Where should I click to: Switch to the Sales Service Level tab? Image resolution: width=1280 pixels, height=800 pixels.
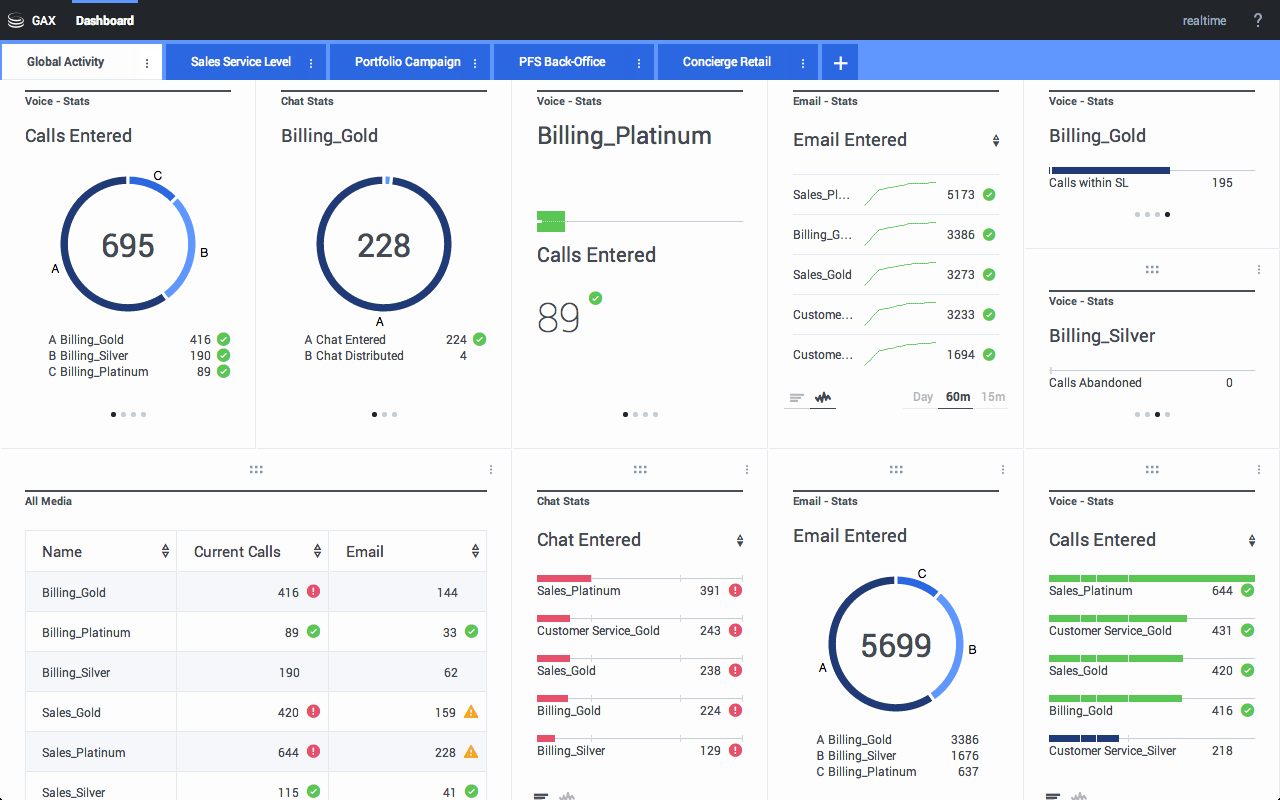(241, 62)
